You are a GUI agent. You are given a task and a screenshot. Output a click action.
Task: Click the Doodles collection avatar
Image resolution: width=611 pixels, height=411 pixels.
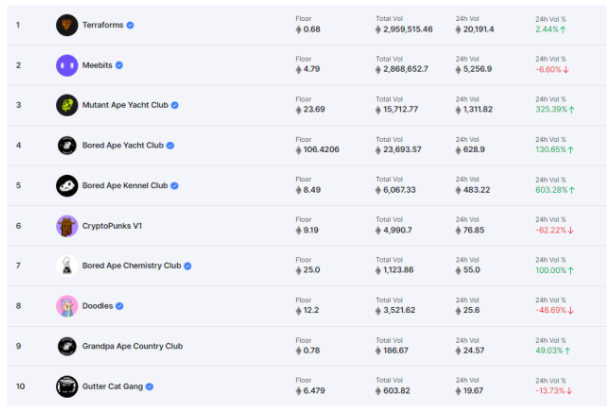tap(67, 306)
